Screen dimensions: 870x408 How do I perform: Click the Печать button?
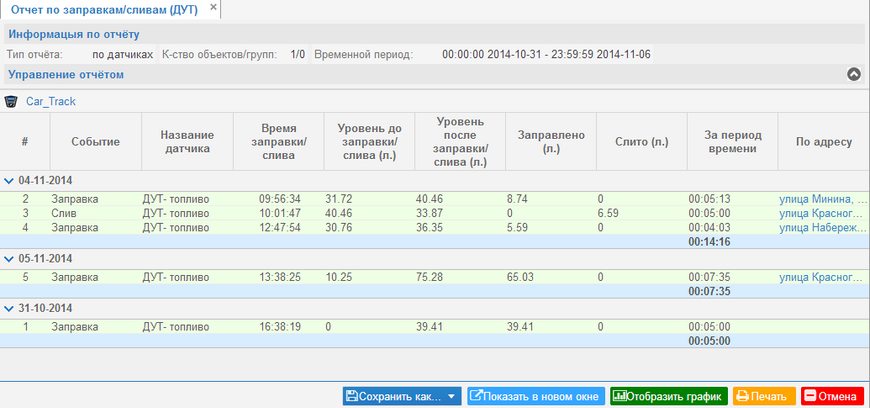click(x=764, y=396)
